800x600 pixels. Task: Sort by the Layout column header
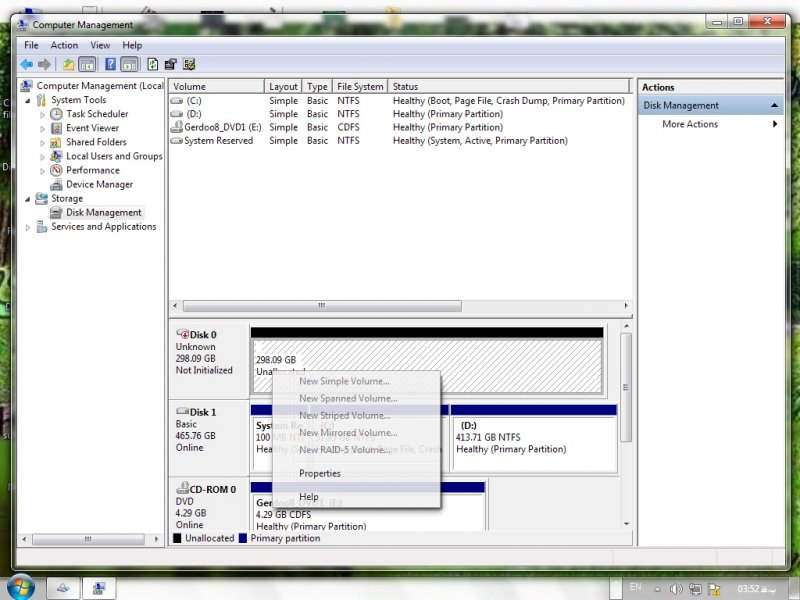click(283, 86)
